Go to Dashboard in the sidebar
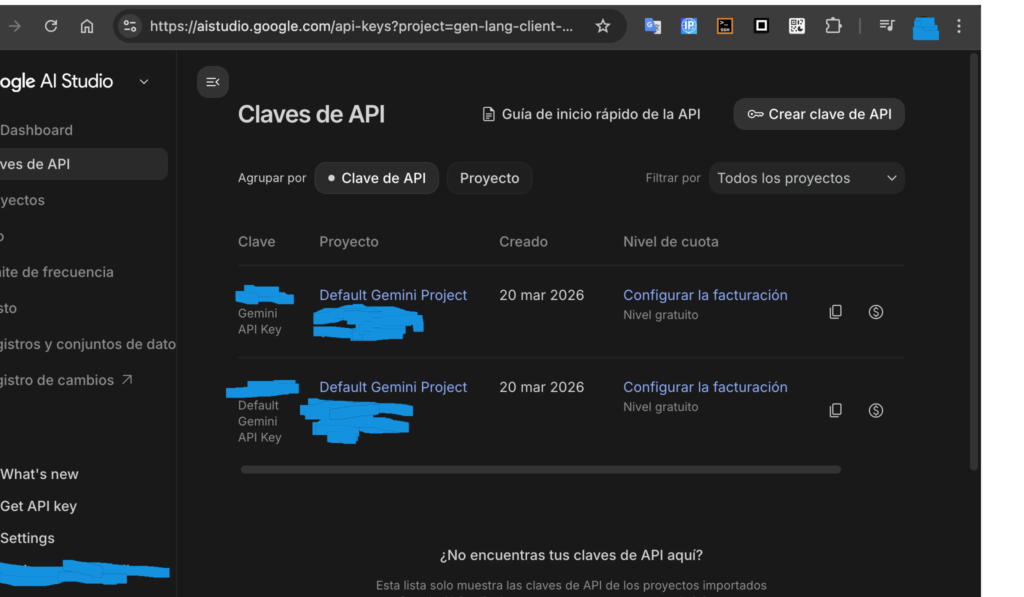 pos(37,130)
